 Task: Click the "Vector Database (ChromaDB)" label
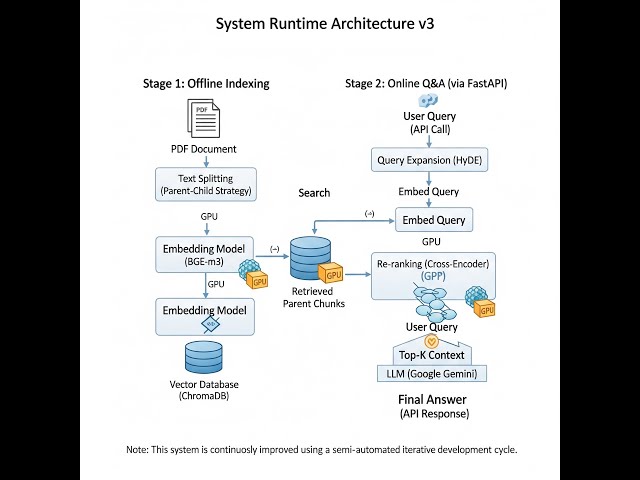204,390
